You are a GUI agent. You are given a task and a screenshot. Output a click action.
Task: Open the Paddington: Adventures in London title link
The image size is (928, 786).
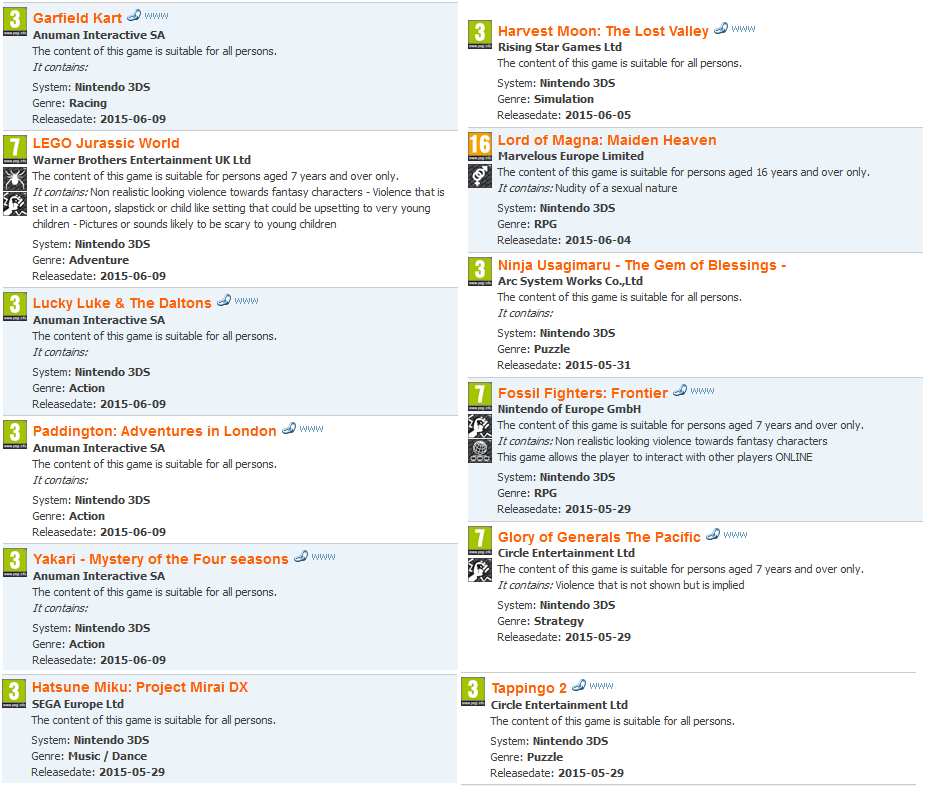click(154, 431)
